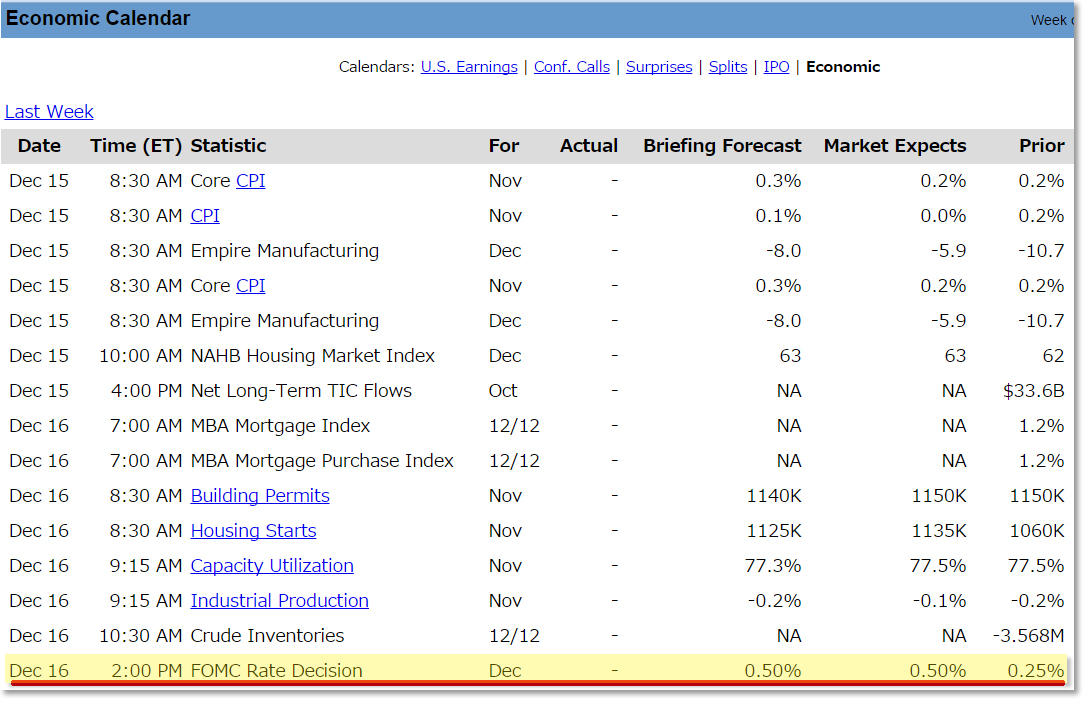Select the 62 prior NAHB value
1091x707 pixels.
(x=1053, y=356)
